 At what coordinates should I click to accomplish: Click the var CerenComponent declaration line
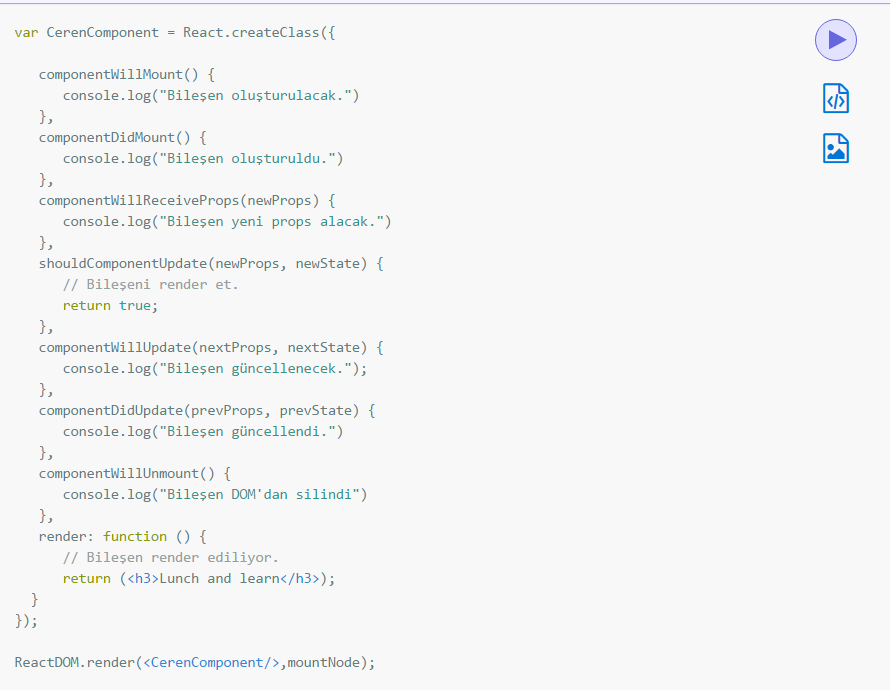175,33
